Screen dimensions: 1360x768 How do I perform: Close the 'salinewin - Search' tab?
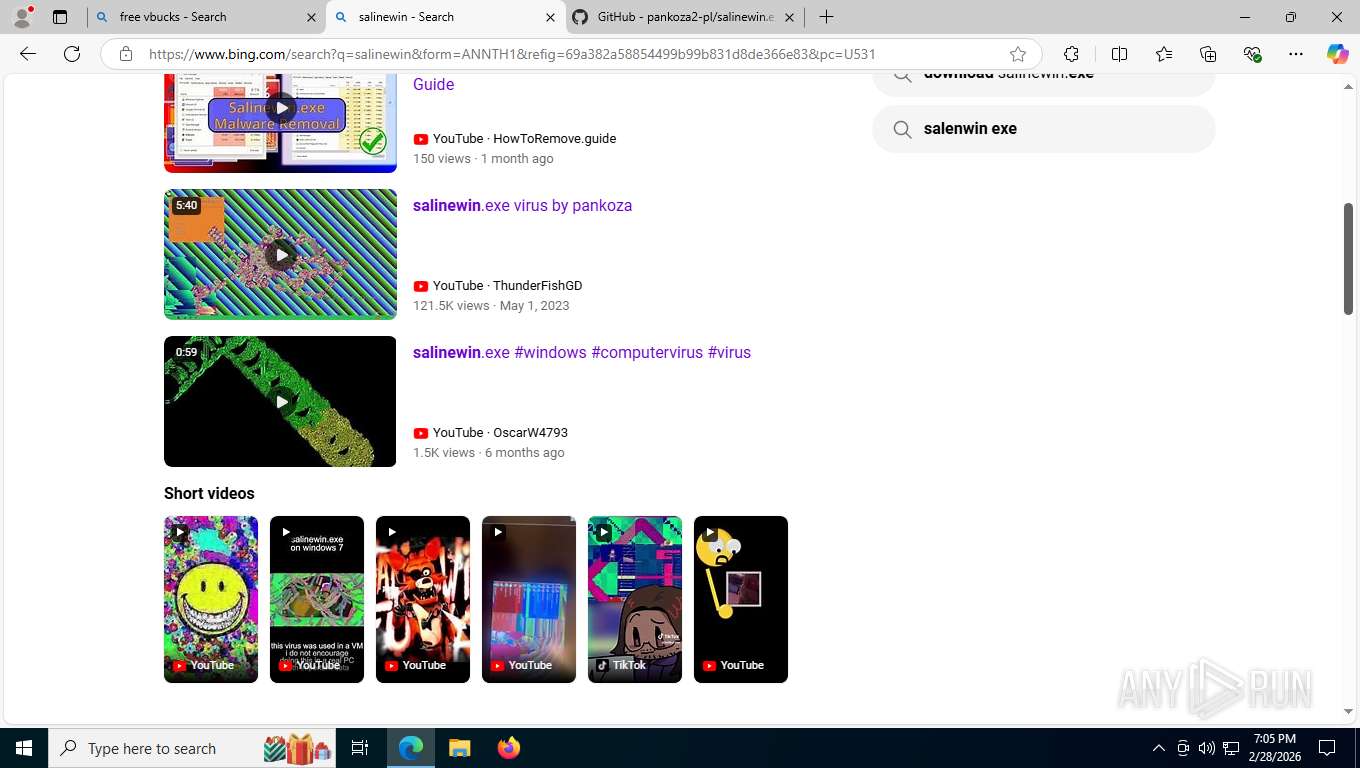[x=550, y=17]
